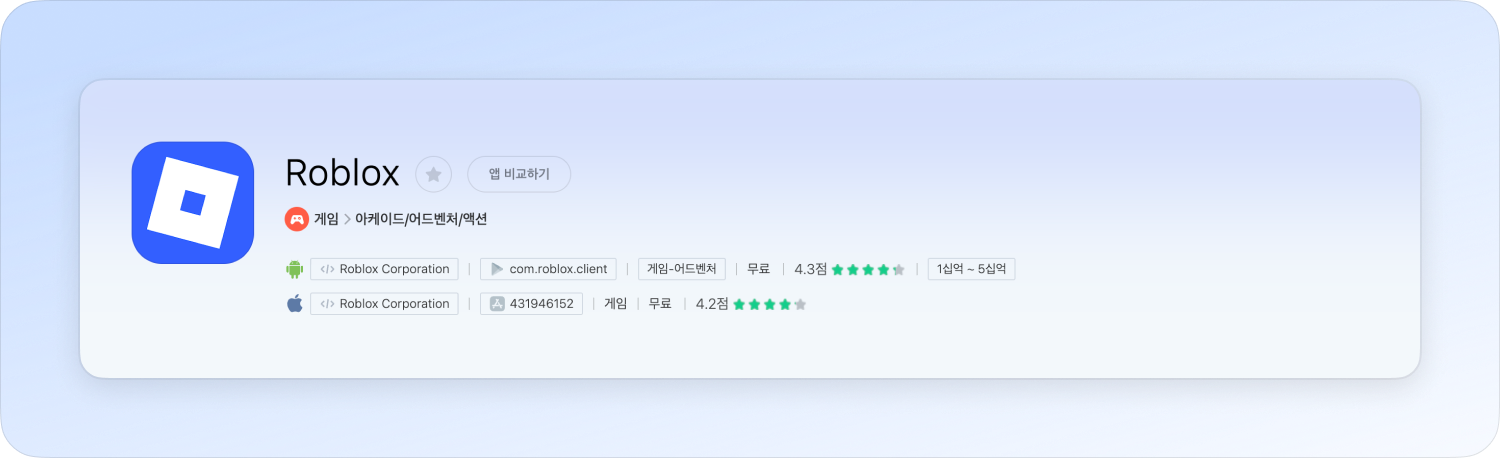The height and width of the screenshot is (458, 1500).
Task: Click the red game controller category icon
Action: point(296,219)
